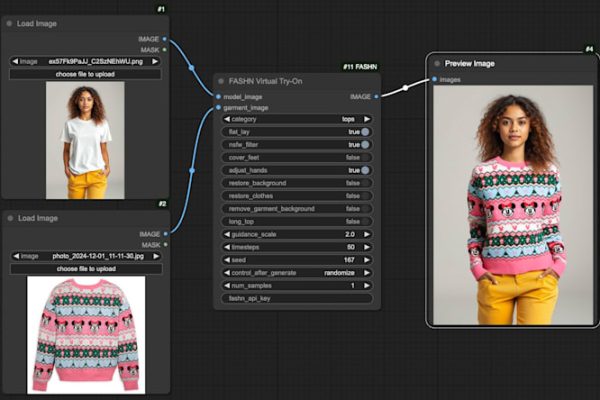Select next image file in node #2
600x400 pixels.
[x=156, y=256]
